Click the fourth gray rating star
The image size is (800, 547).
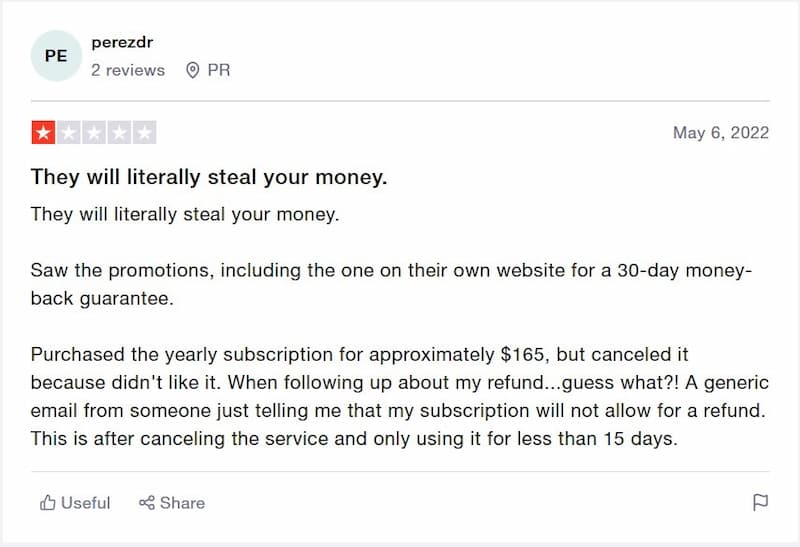click(119, 133)
